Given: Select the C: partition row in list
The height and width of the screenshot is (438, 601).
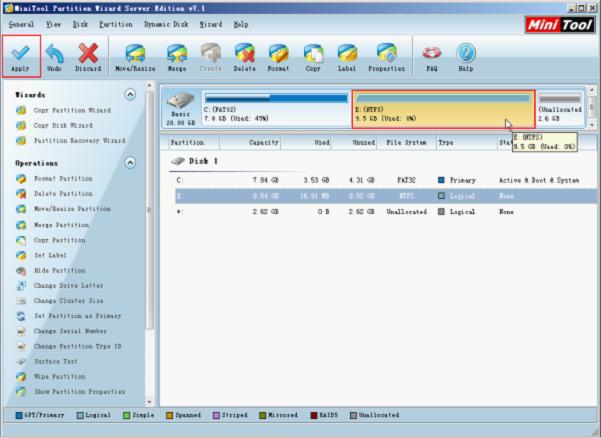Looking at the screenshot, I should pos(385,180).
